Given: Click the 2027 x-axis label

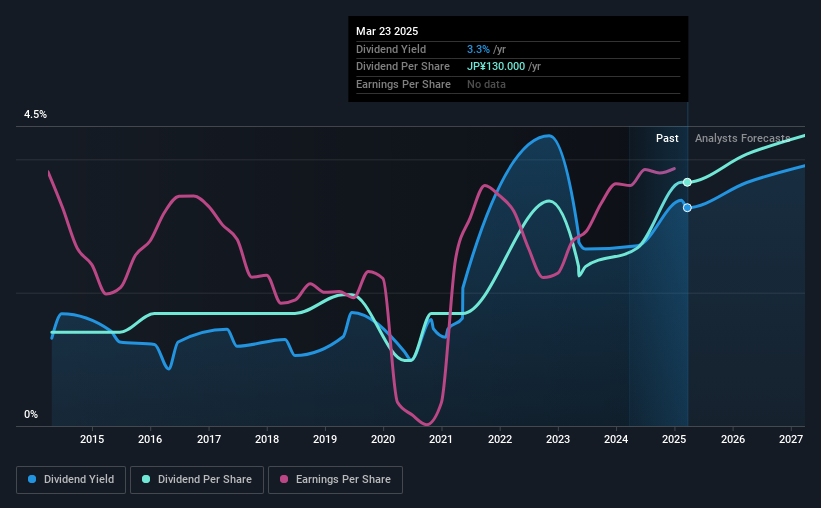Looking at the screenshot, I should tap(791, 439).
